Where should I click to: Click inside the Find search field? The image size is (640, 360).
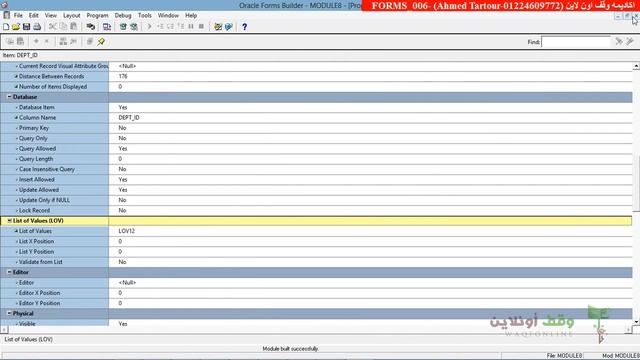click(x=576, y=42)
